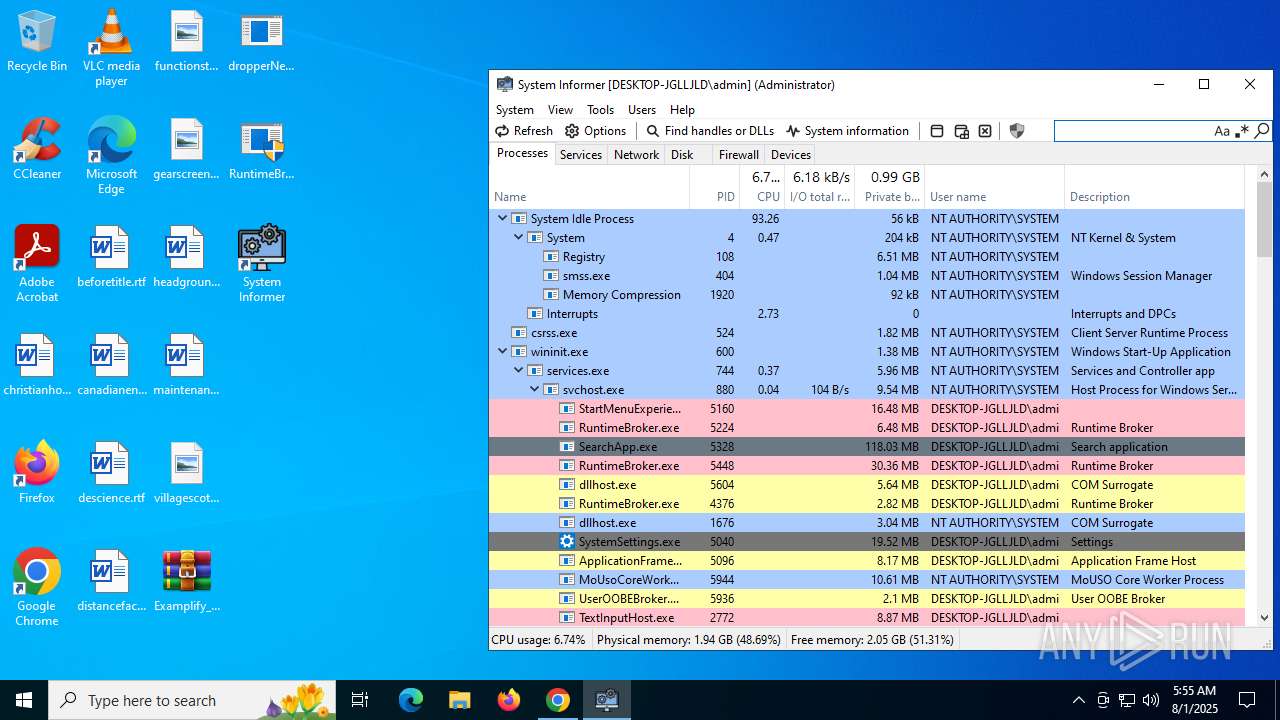Sort by the Private bytes column header
The height and width of the screenshot is (720, 1280).
pos(890,187)
